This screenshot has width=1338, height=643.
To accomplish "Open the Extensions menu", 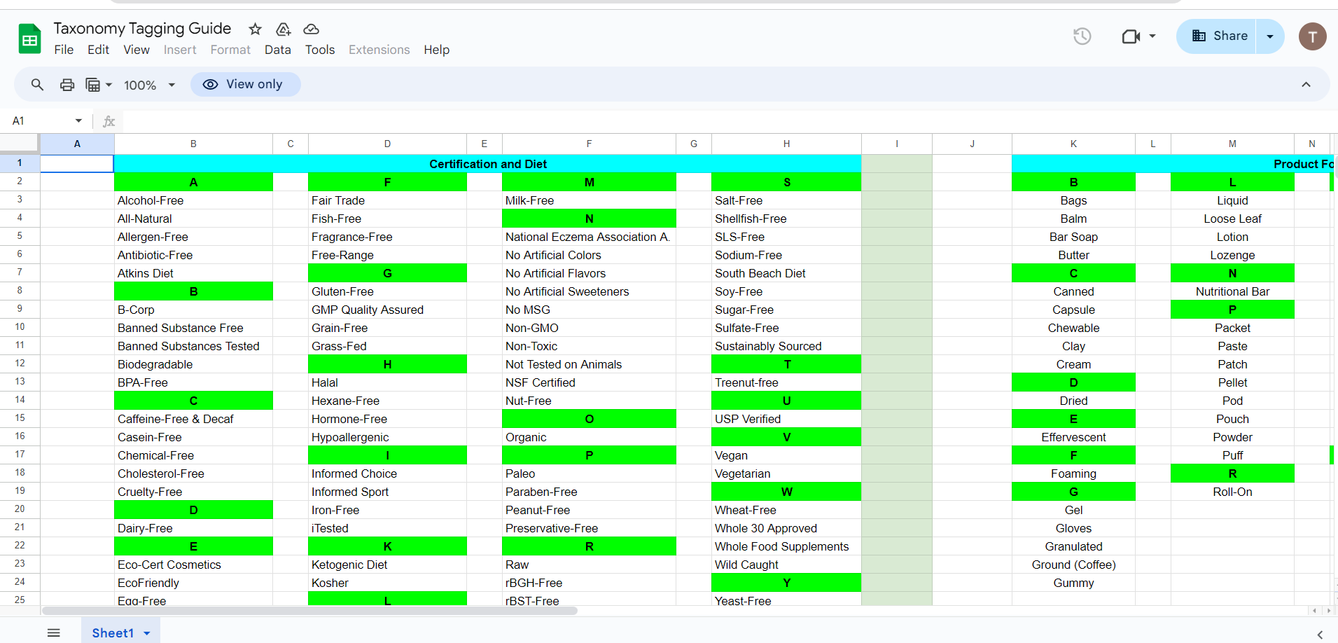I will pyautogui.click(x=379, y=50).
